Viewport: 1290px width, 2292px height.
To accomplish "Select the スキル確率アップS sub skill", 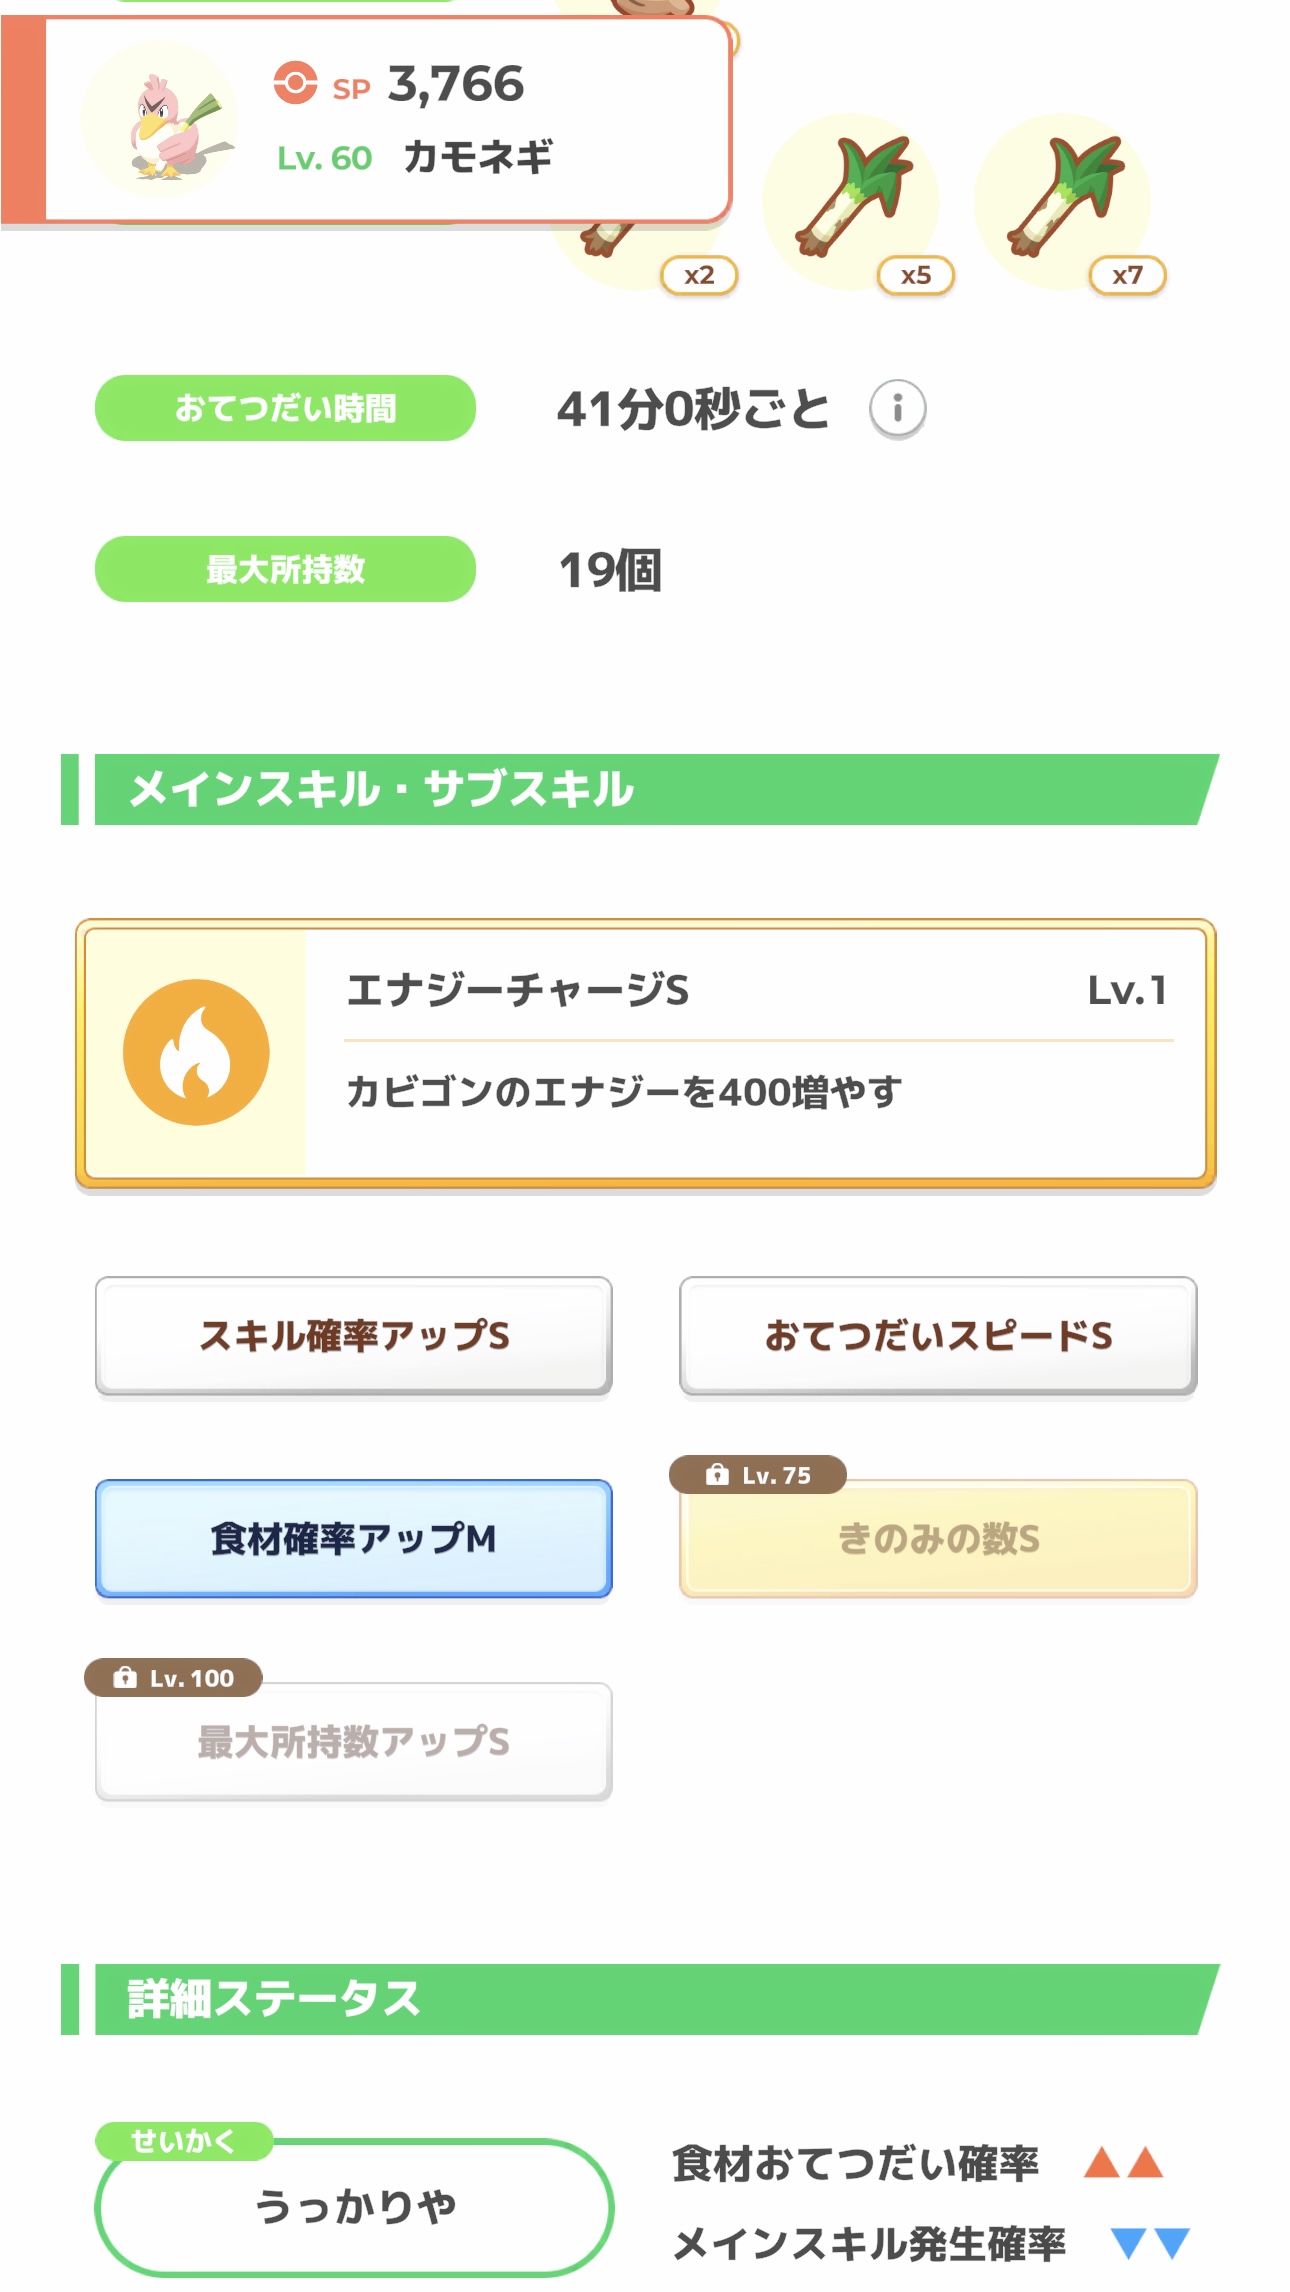I will [x=354, y=1336].
